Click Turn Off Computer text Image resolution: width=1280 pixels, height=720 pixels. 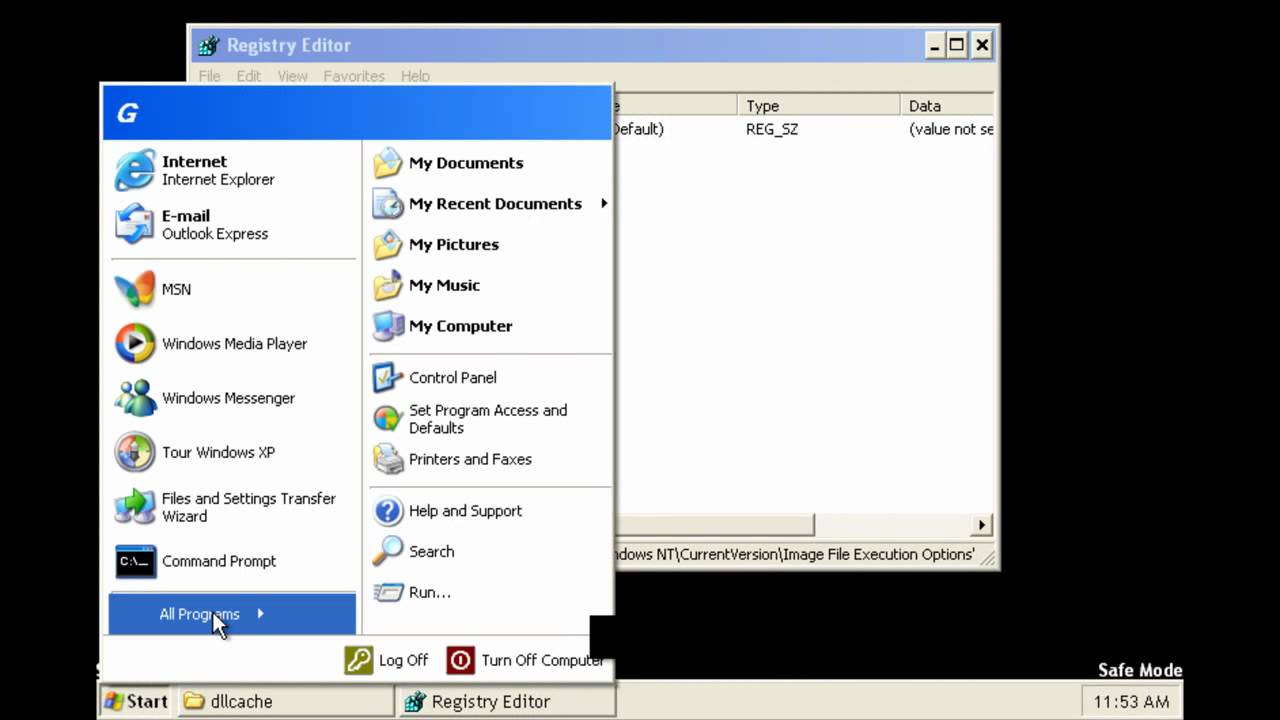point(543,660)
